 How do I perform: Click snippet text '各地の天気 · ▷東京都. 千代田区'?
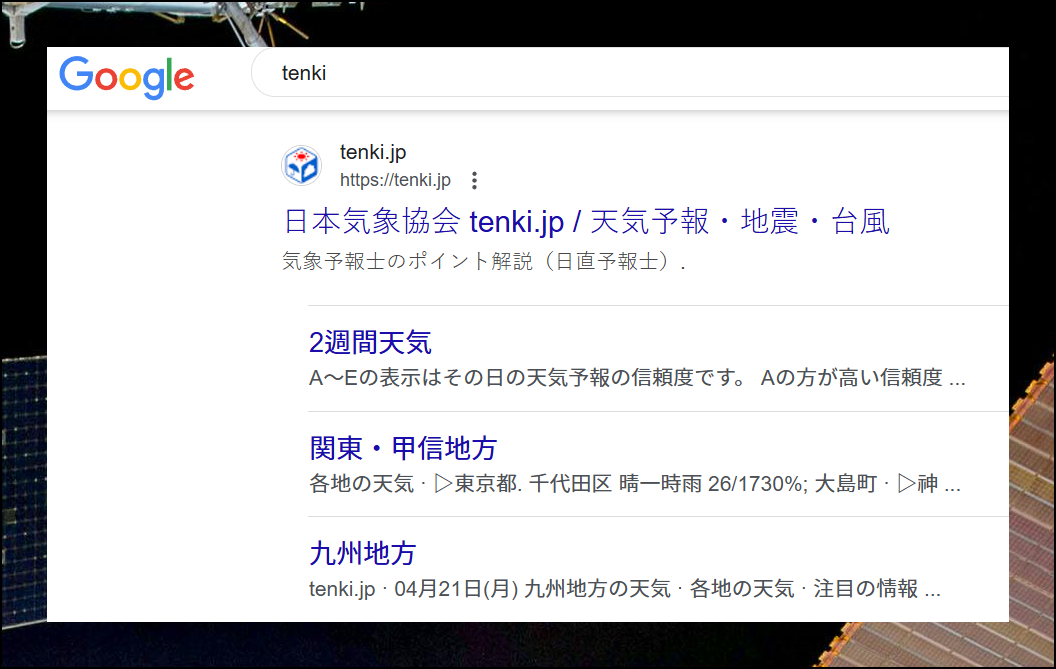pos(460,483)
